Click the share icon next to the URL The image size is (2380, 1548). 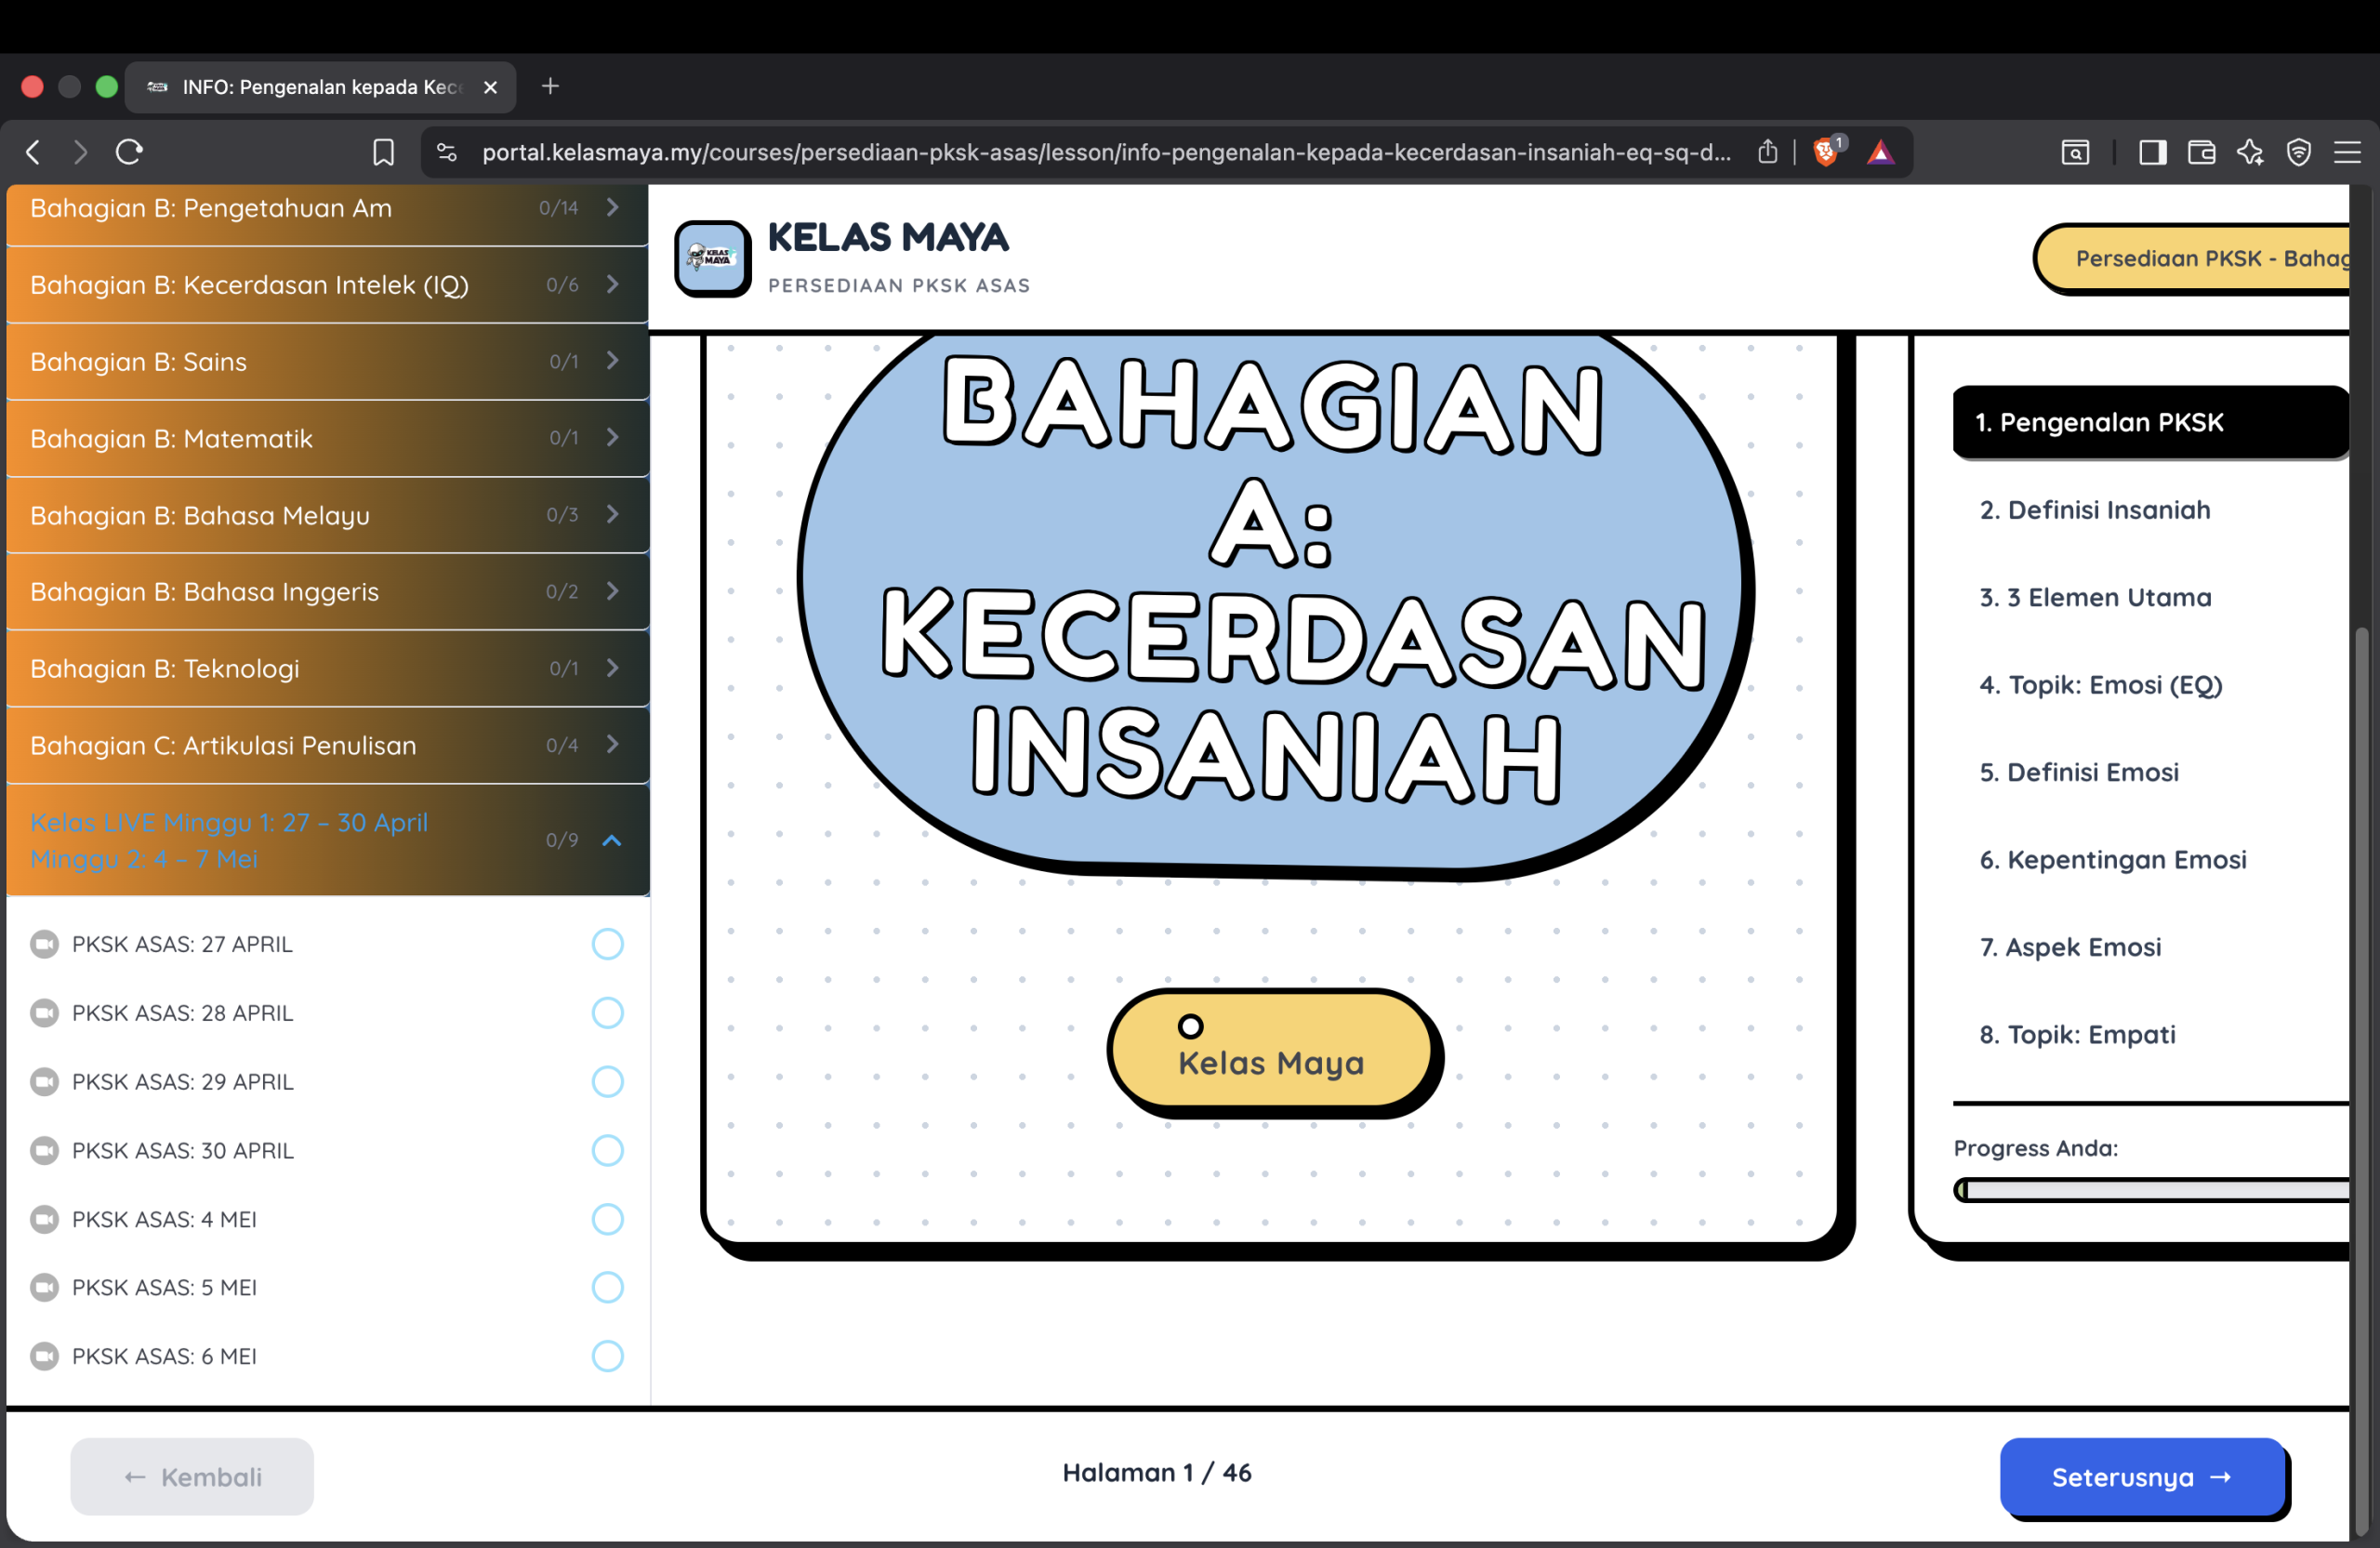pyautogui.click(x=1767, y=152)
